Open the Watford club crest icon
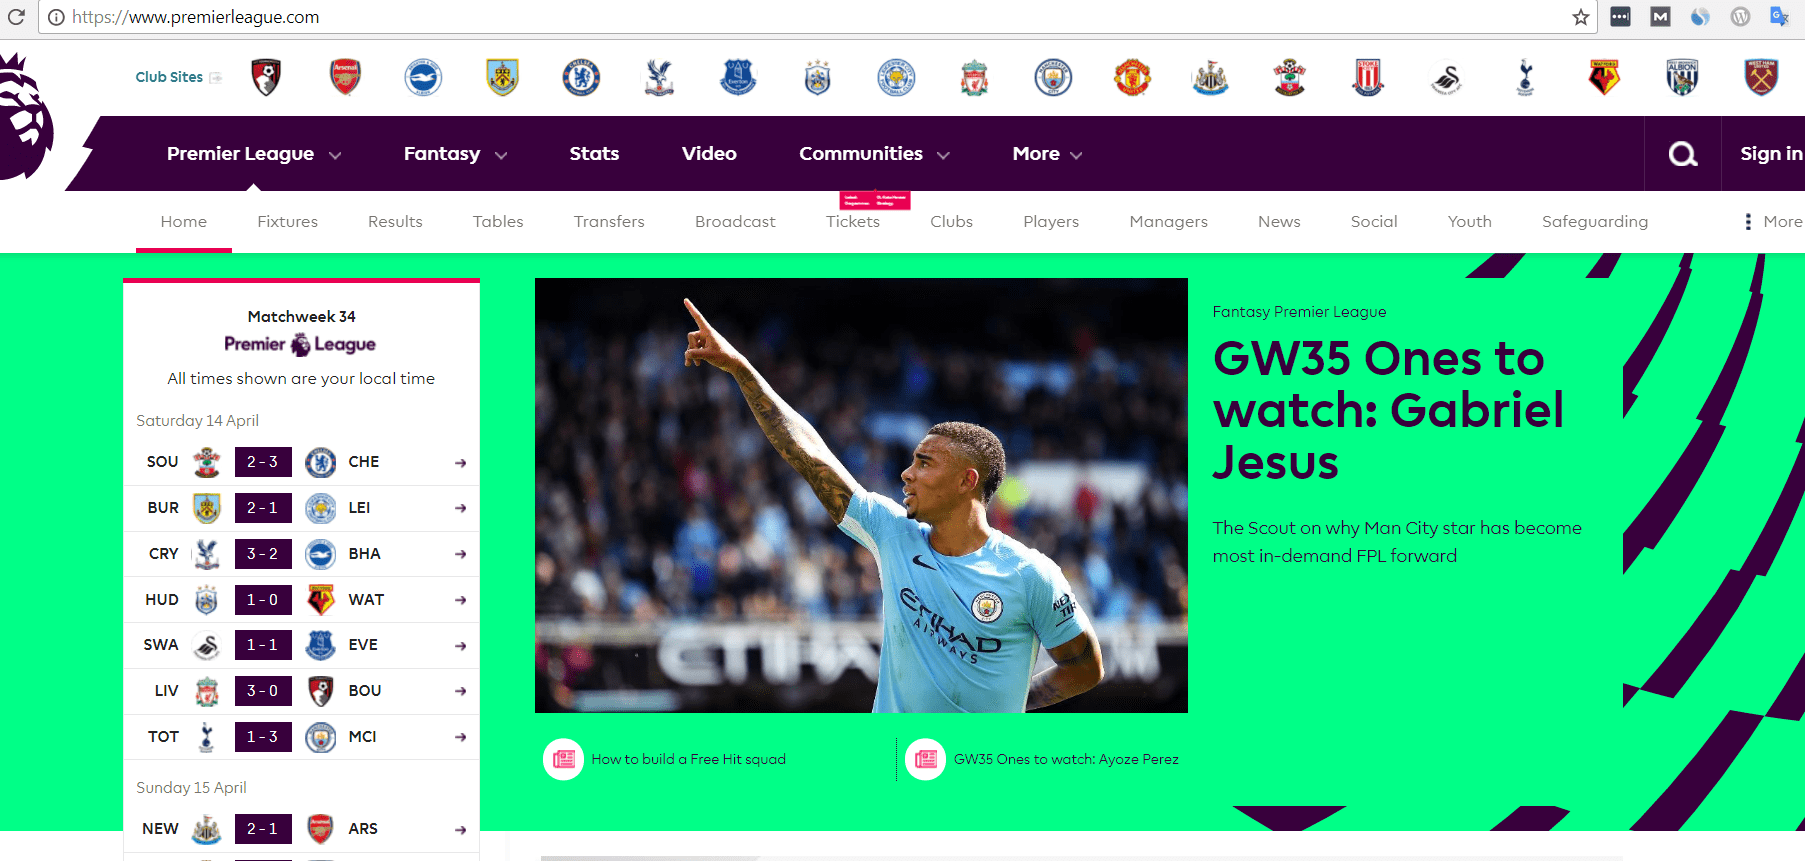This screenshot has height=861, width=1805. point(1604,77)
